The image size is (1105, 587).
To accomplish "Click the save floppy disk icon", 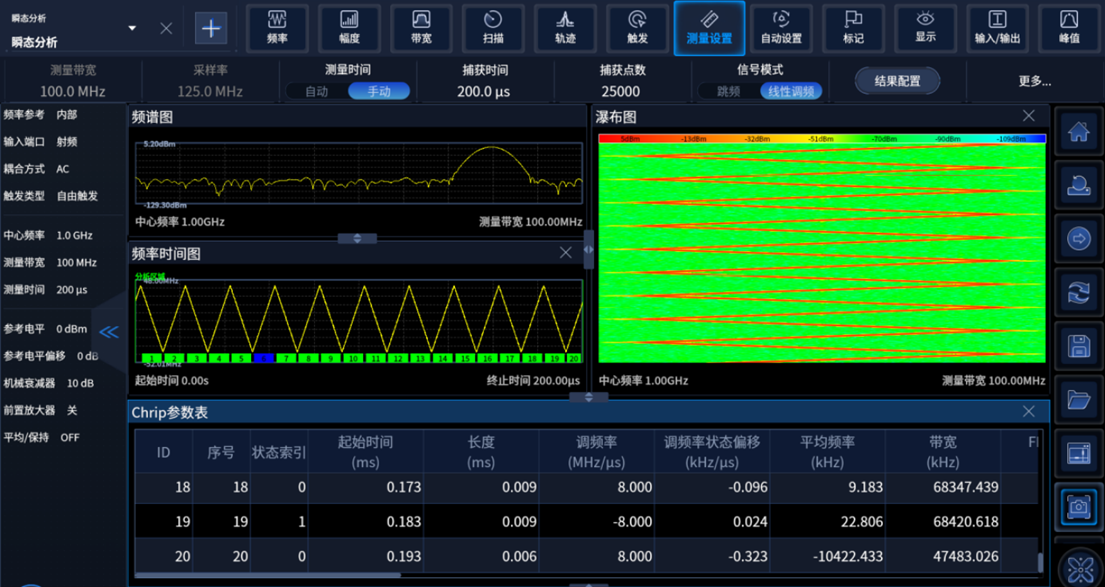I will point(1078,346).
